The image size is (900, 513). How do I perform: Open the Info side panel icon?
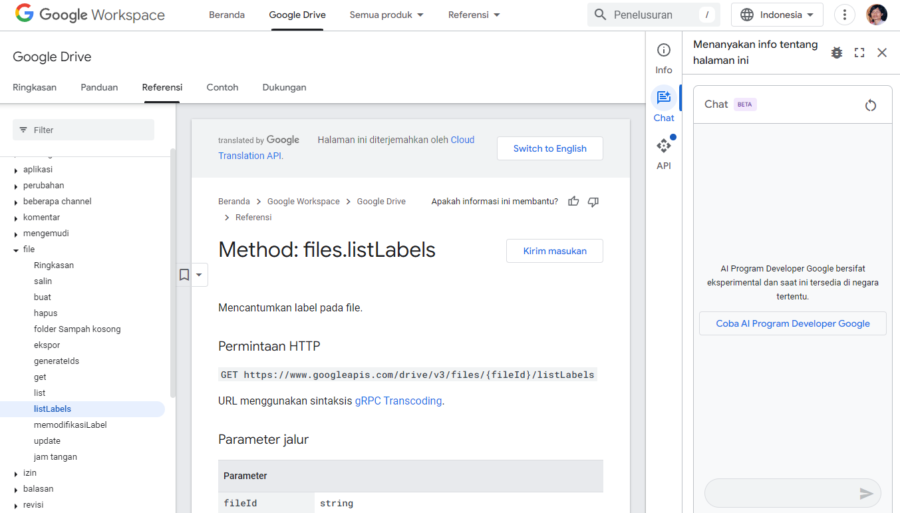point(663,57)
